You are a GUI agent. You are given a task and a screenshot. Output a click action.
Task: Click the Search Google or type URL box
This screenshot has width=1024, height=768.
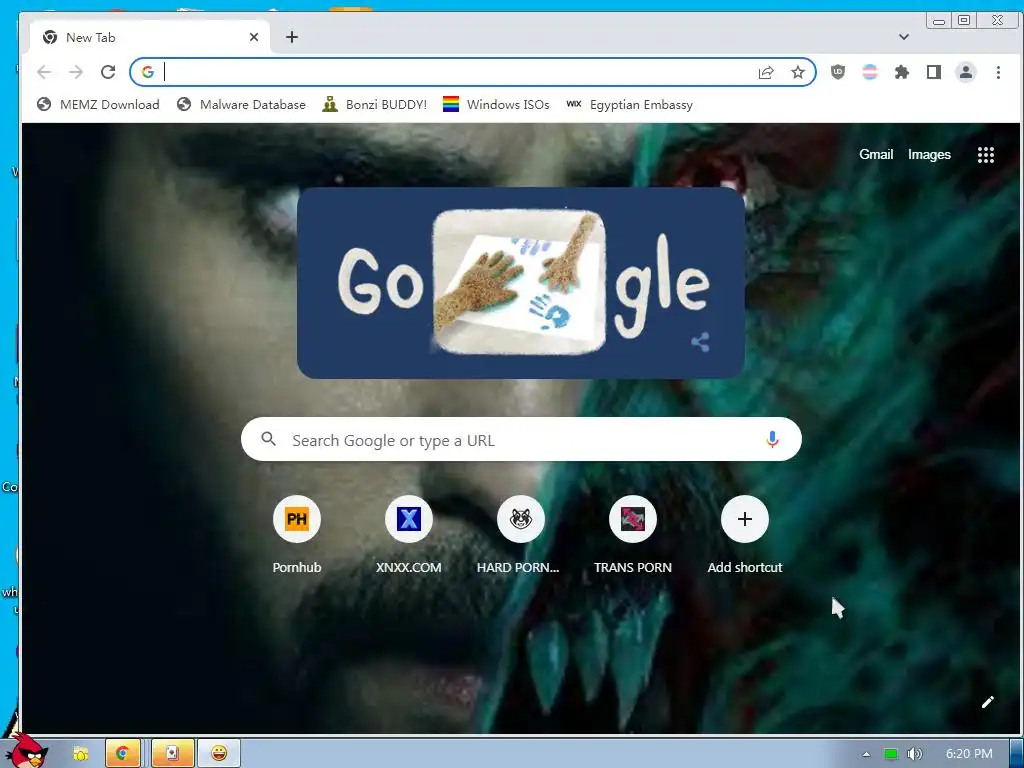[x=521, y=440]
